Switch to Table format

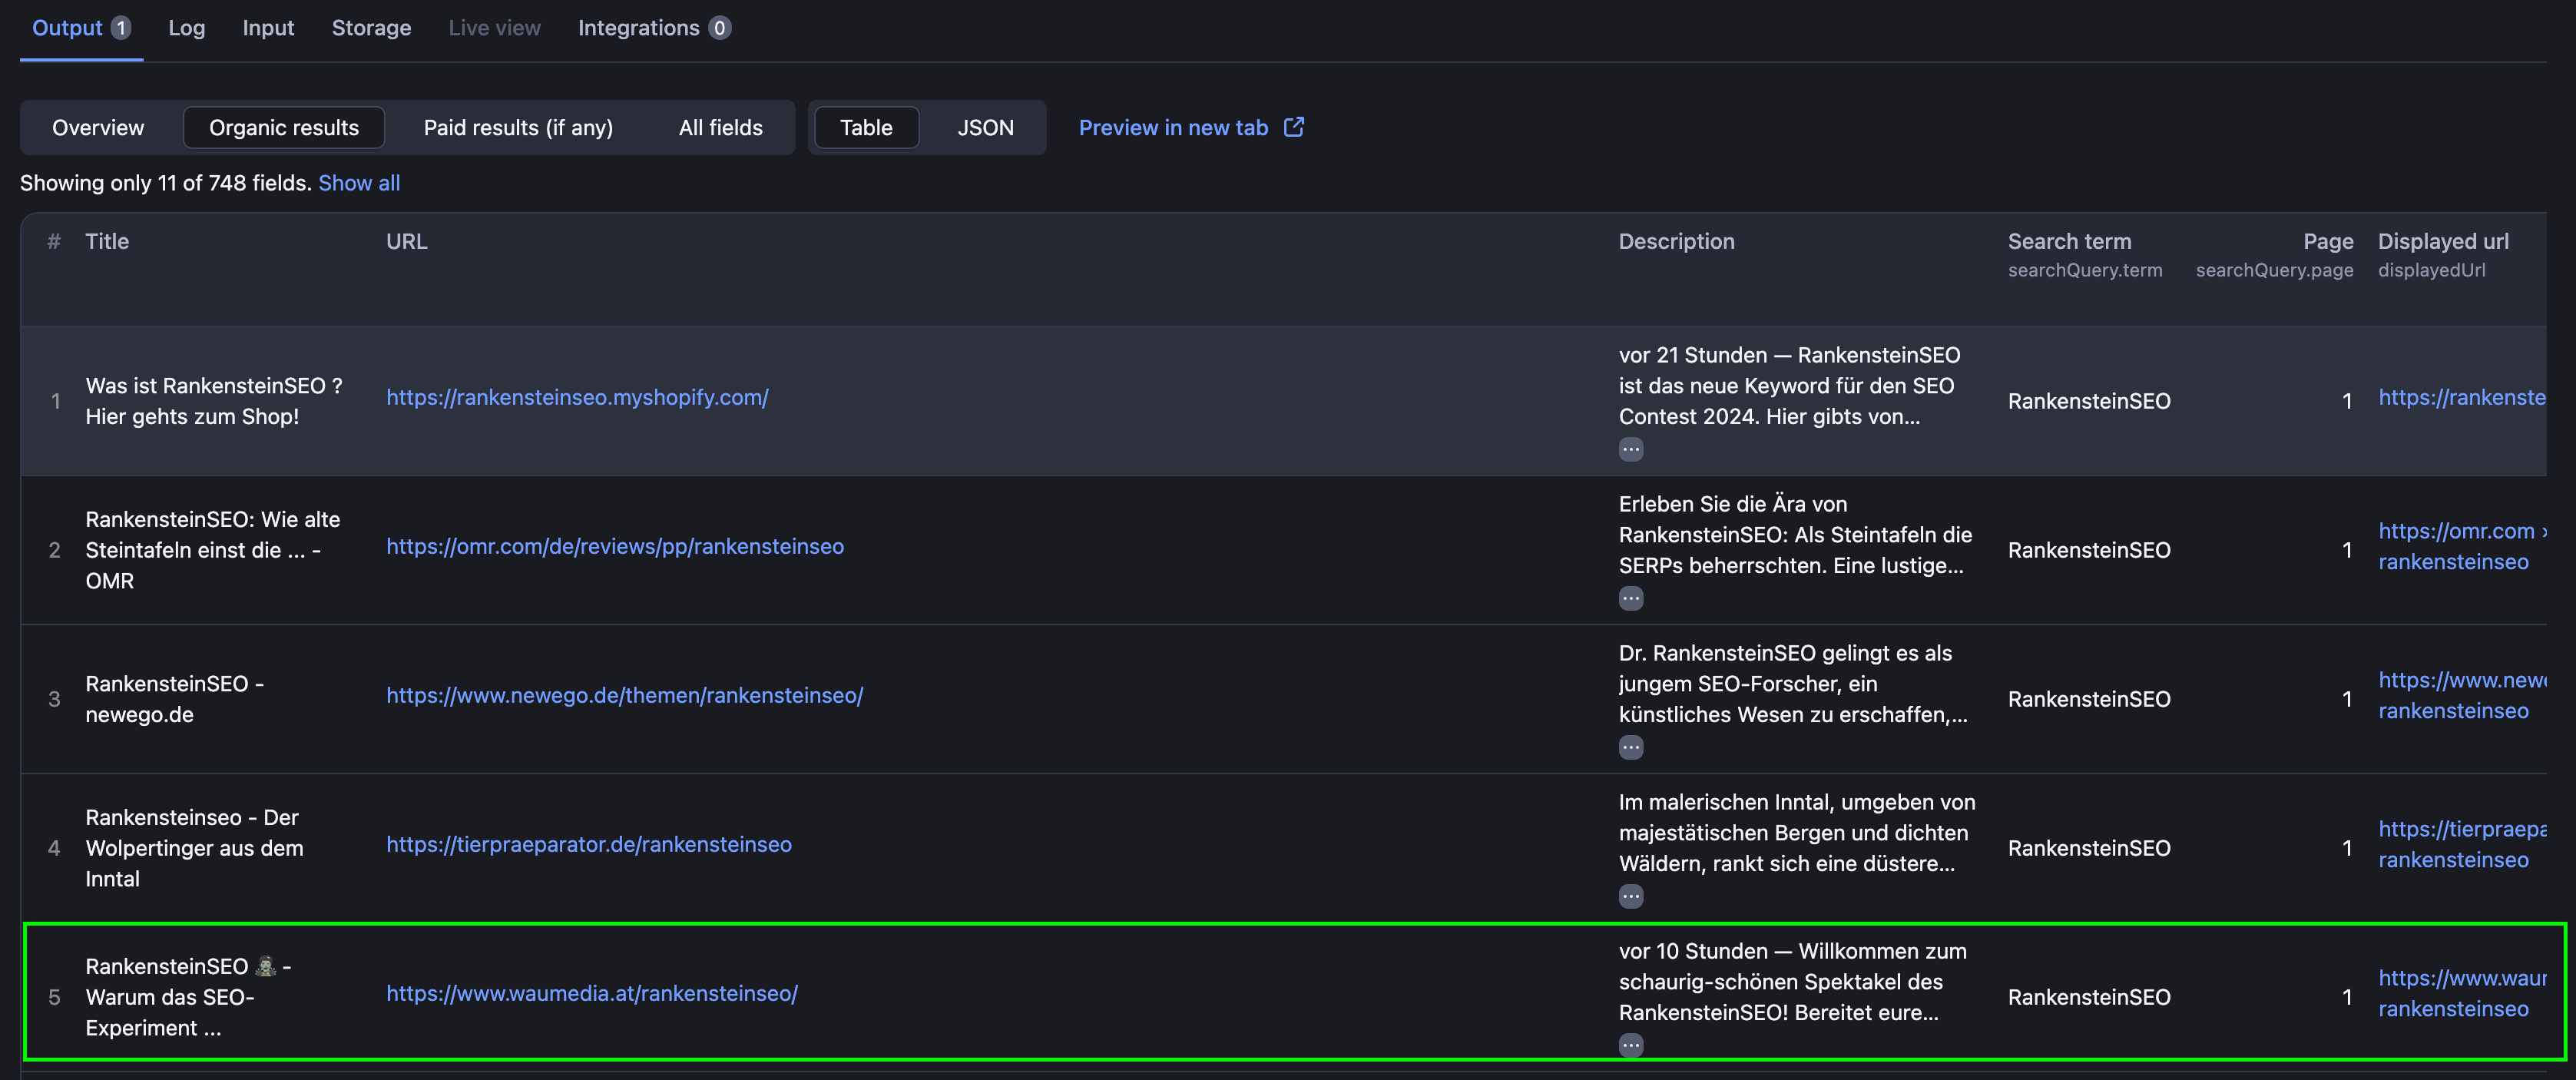pos(866,127)
